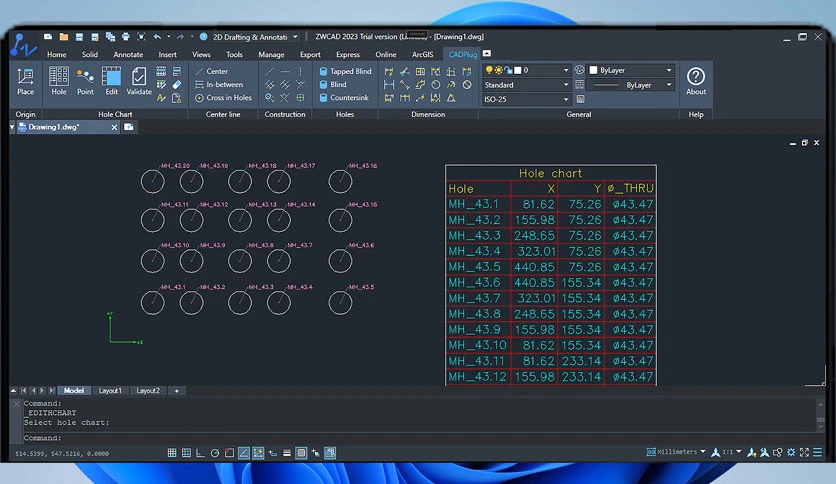Click the Print icon in quick access toolbar

126,37
